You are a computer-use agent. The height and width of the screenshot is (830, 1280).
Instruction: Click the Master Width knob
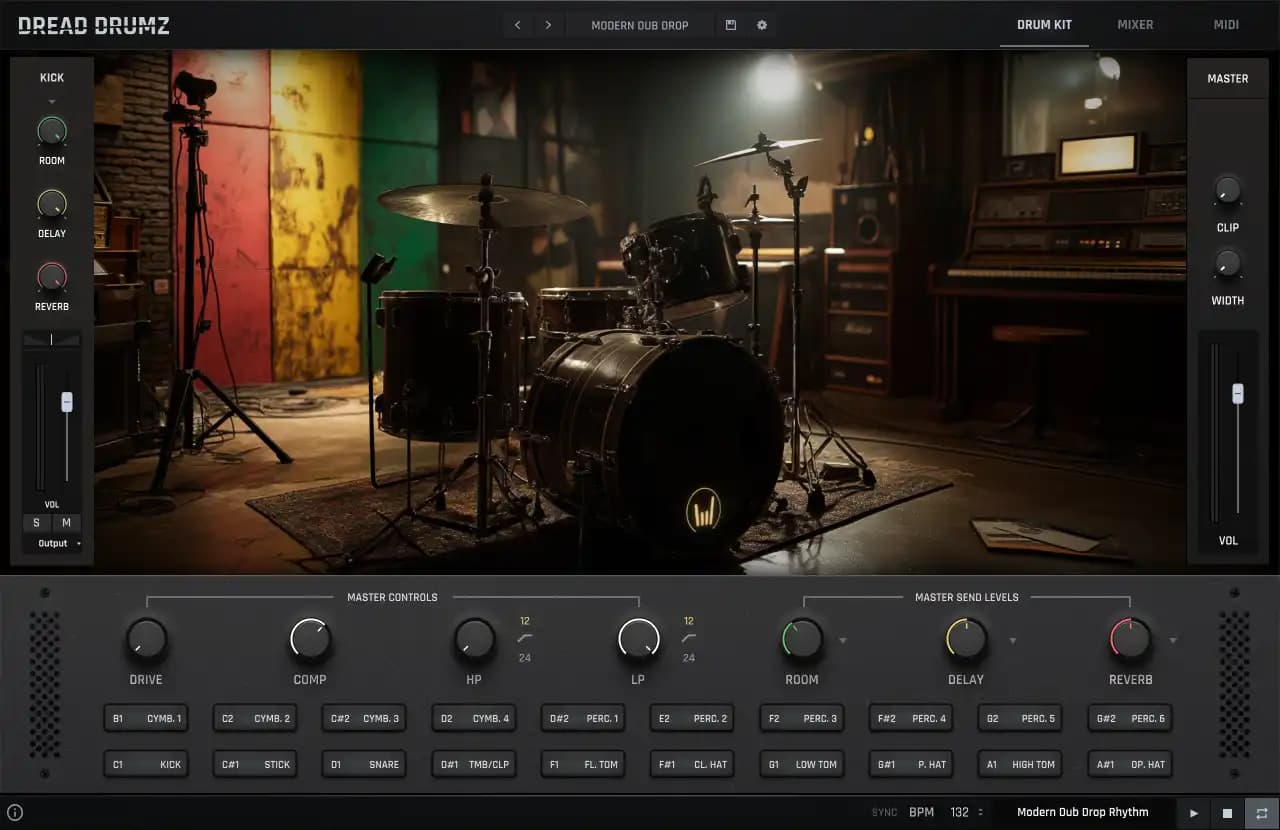click(x=1227, y=263)
